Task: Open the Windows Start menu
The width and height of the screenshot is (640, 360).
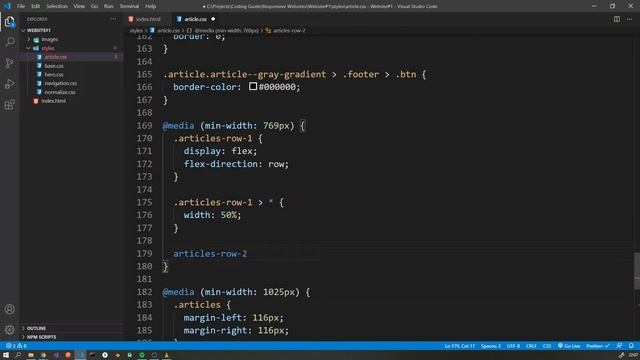Action: (x=6, y=355)
